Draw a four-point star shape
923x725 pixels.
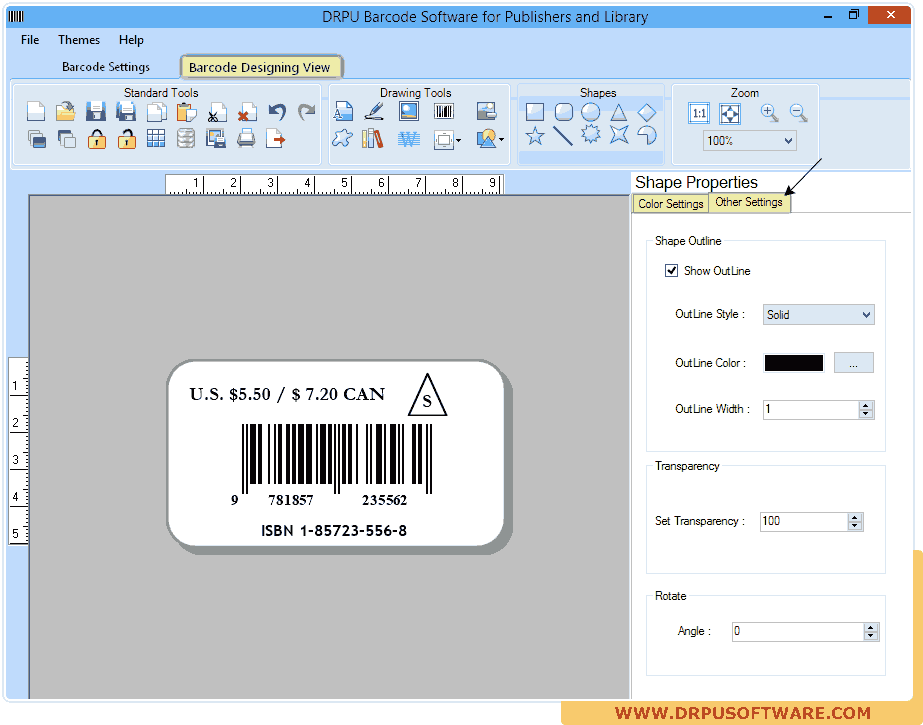[x=619, y=135]
